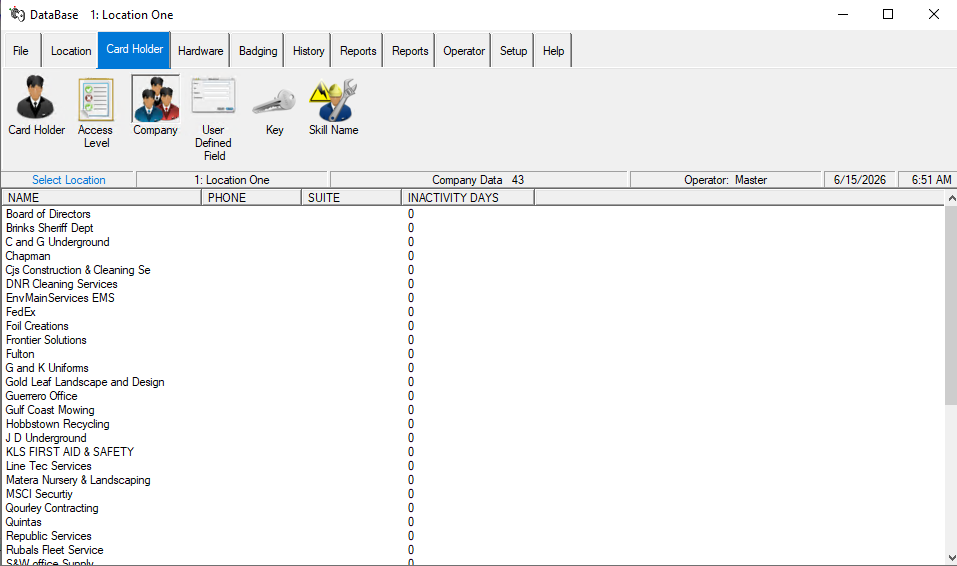Click the vertical scrollbar thumb

tap(951, 305)
